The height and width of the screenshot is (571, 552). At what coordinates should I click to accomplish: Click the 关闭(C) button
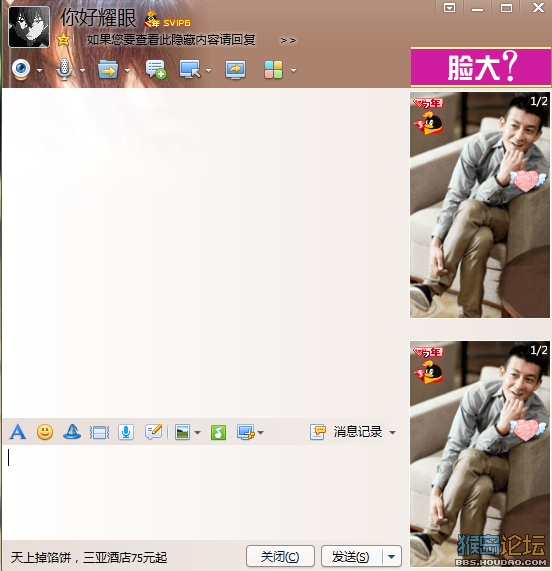click(x=280, y=556)
